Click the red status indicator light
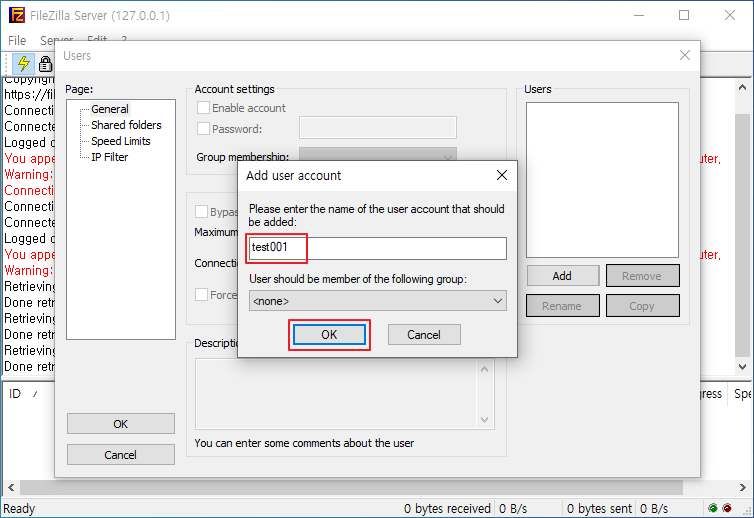 (x=727, y=508)
